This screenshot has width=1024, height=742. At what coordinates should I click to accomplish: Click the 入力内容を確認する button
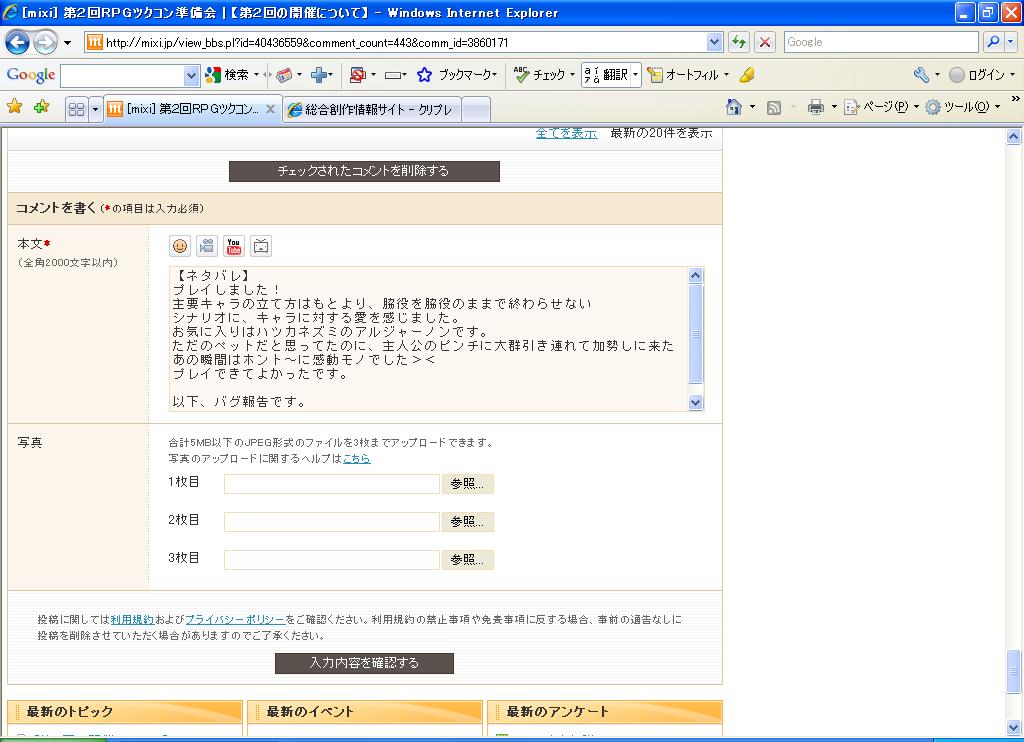(364, 663)
